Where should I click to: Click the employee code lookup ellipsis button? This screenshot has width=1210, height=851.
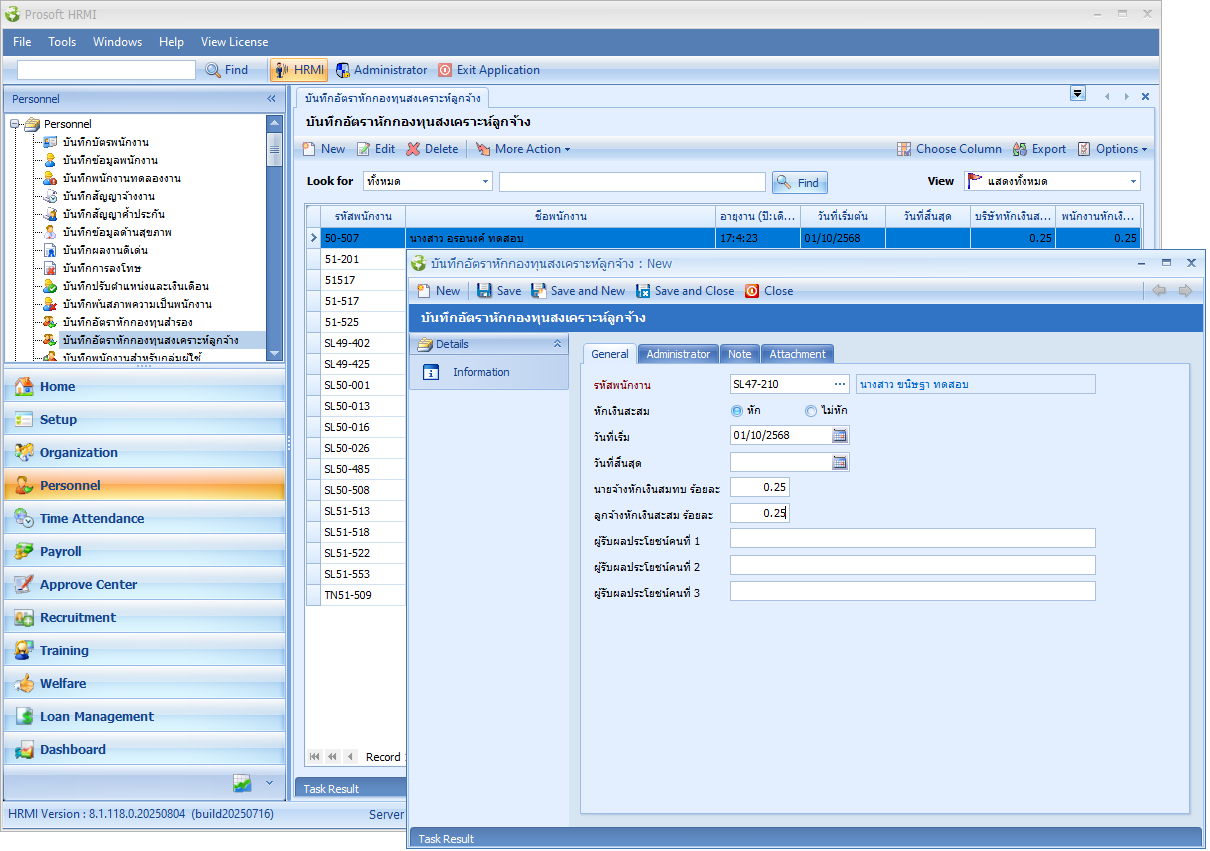tap(840, 384)
